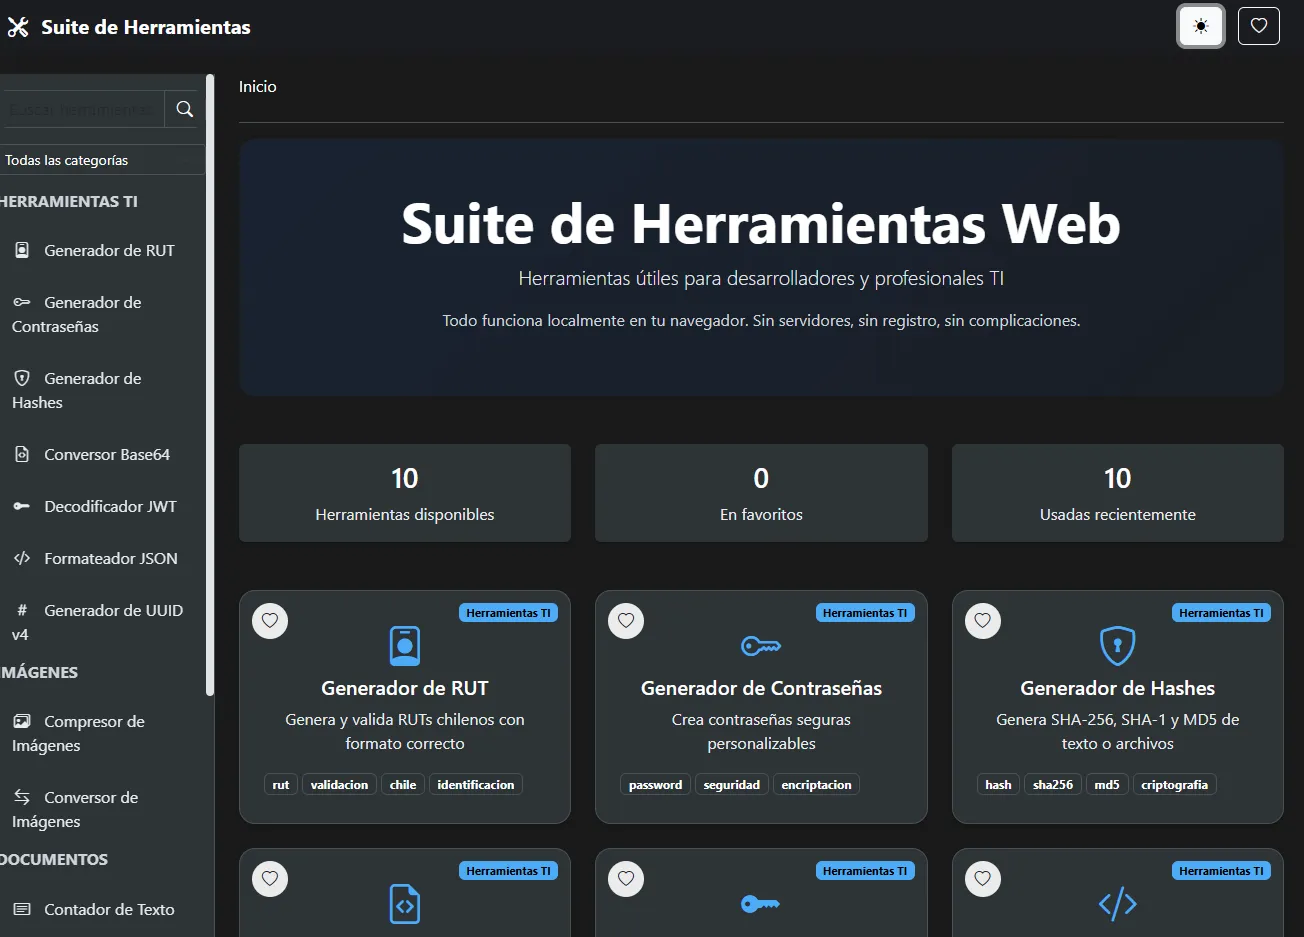Click the wrench-and-screwdriver logo icon
This screenshot has height=937, width=1304.
tap(18, 27)
